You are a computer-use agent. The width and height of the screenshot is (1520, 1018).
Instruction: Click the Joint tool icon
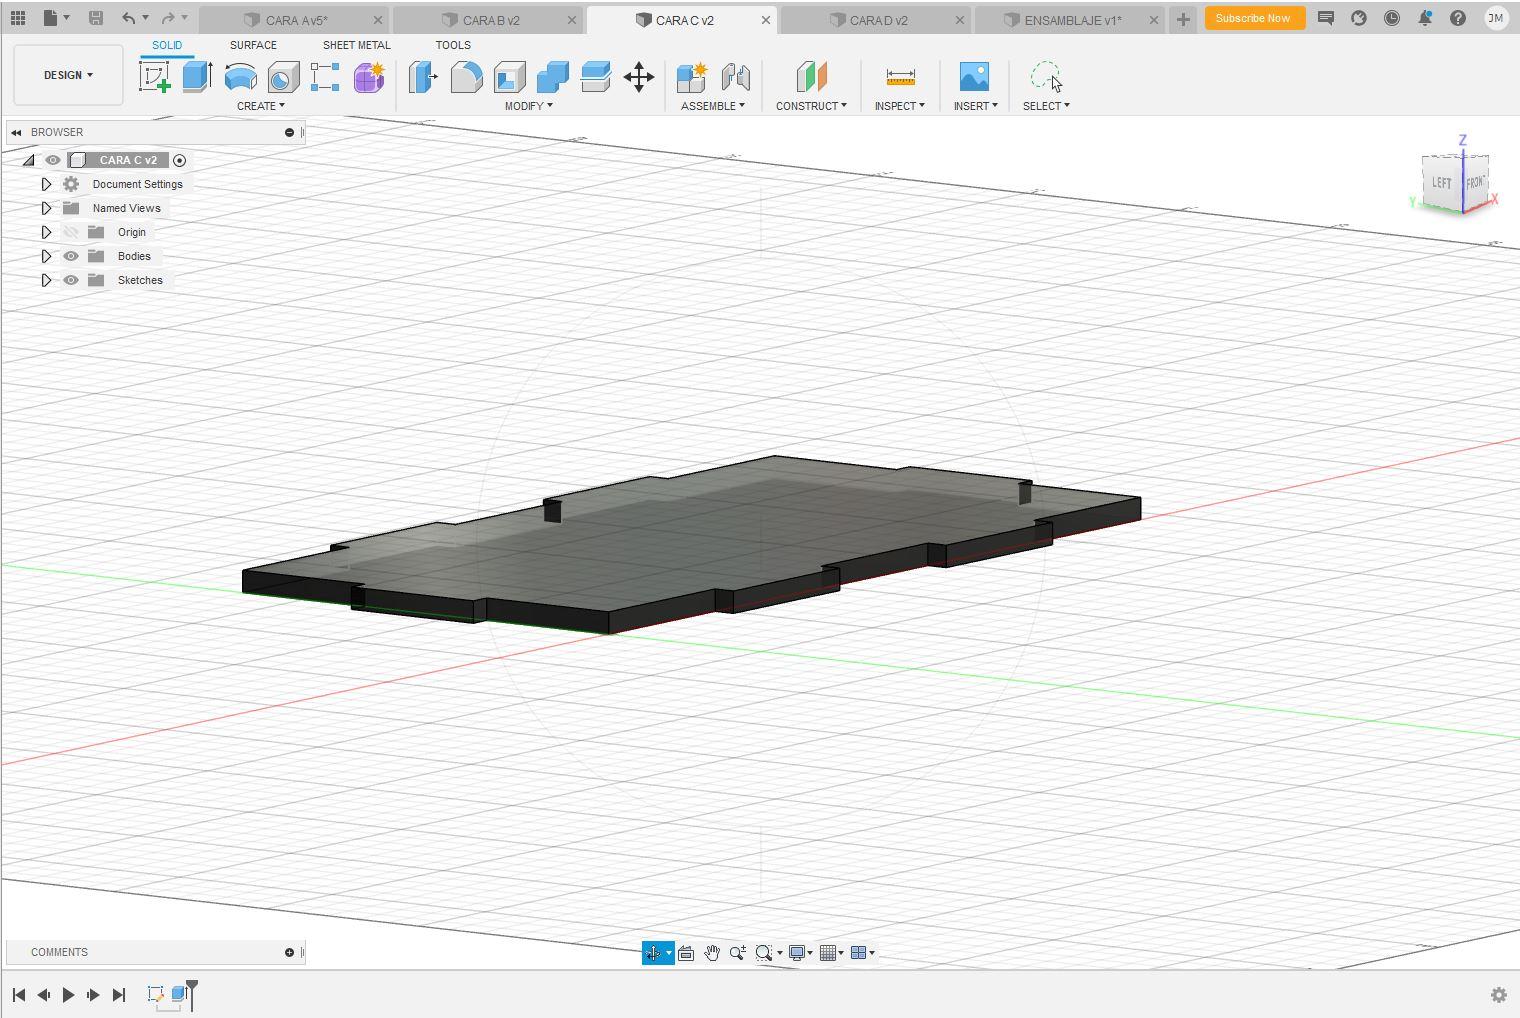[735, 77]
